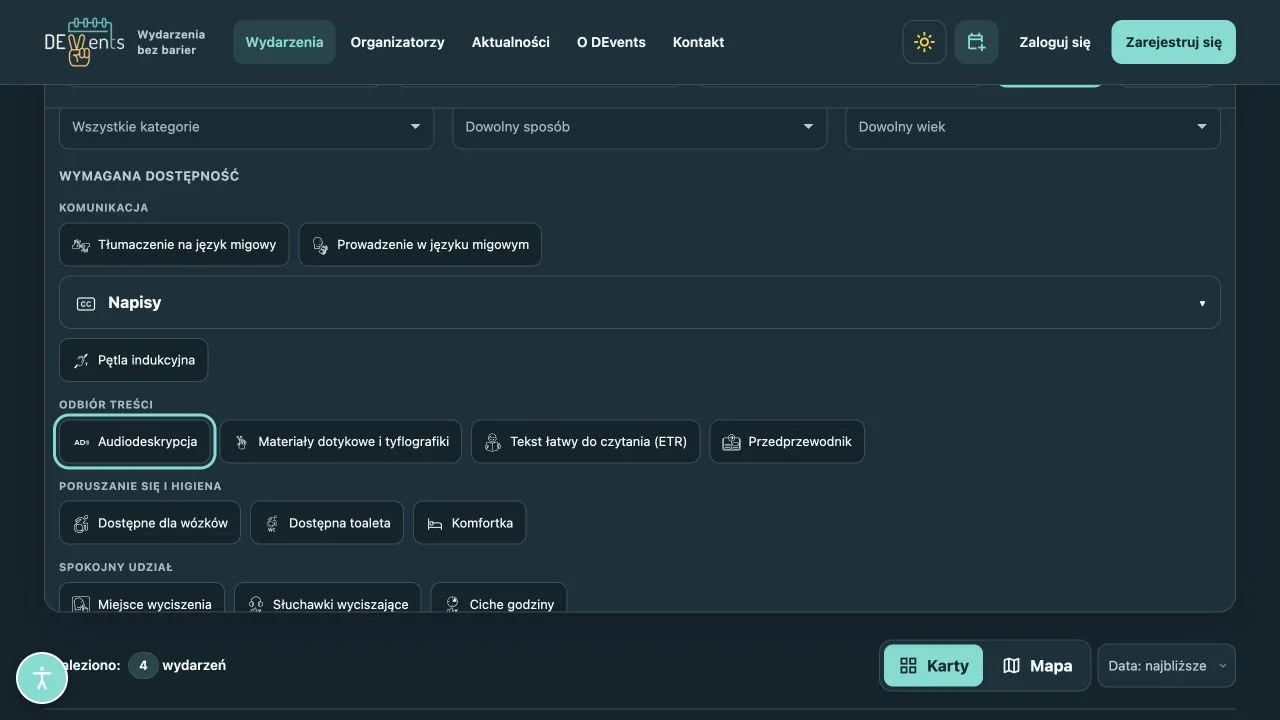Screen dimensions: 1280x720
Task: Toggle Dostępne dla wózków filter
Action: click(x=150, y=523)
